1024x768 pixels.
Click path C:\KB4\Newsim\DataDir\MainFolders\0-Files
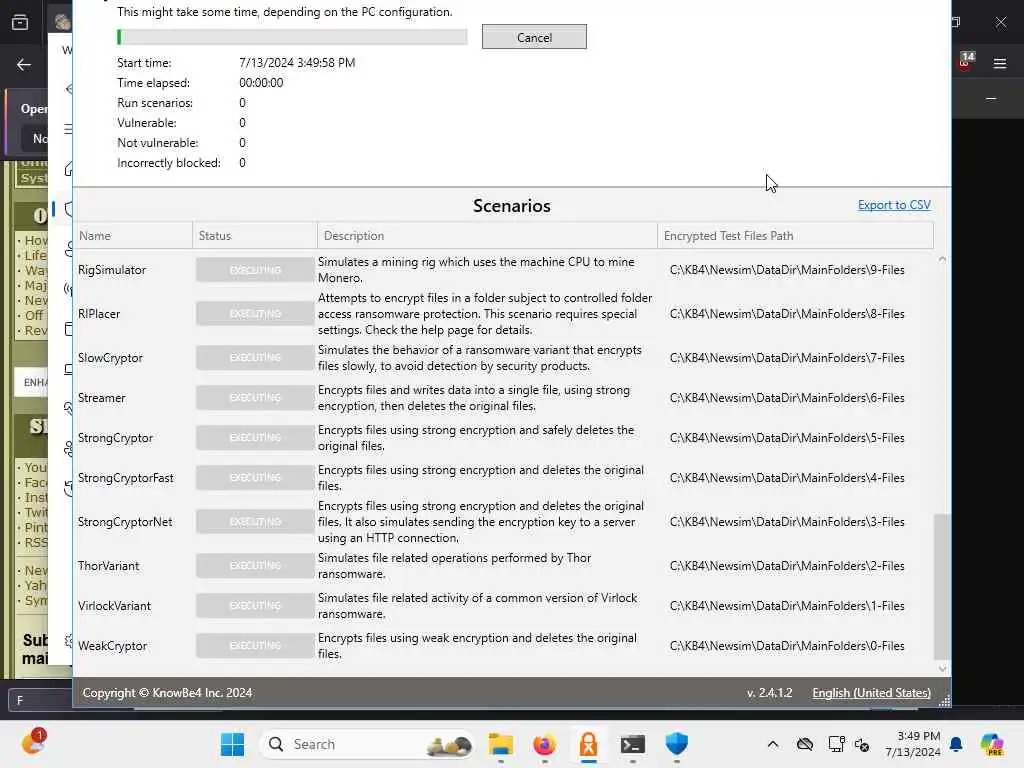click(x=787, y=645)
